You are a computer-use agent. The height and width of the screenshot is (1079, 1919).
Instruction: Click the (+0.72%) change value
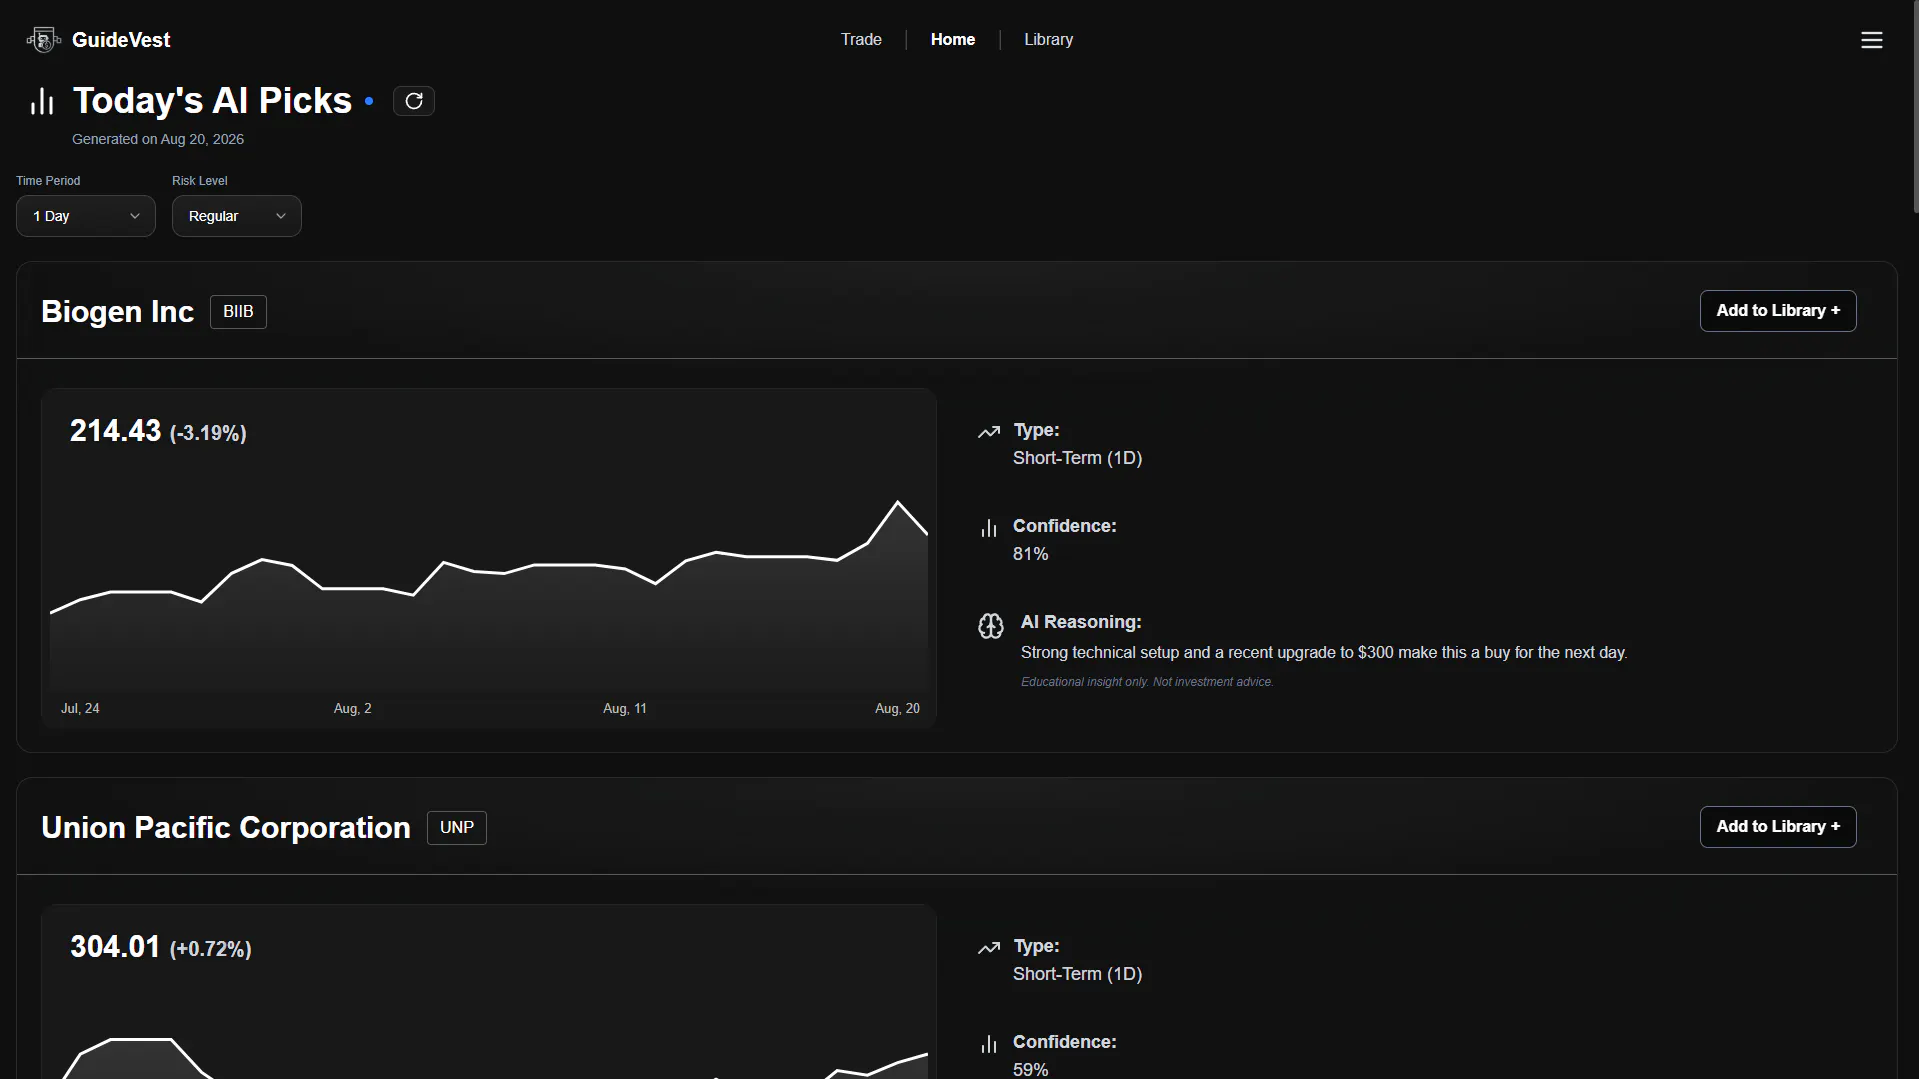211,949
